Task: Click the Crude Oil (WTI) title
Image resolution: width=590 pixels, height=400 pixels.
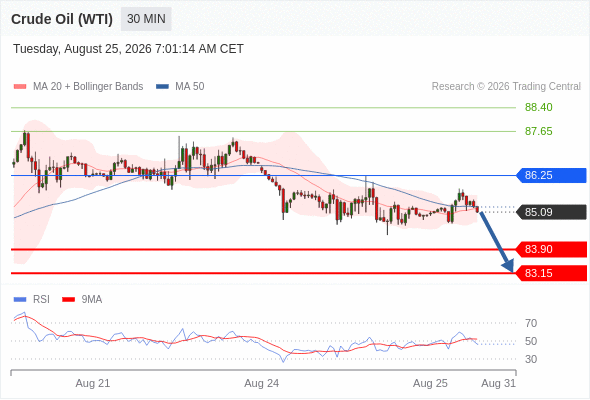Action: point(62,19)
